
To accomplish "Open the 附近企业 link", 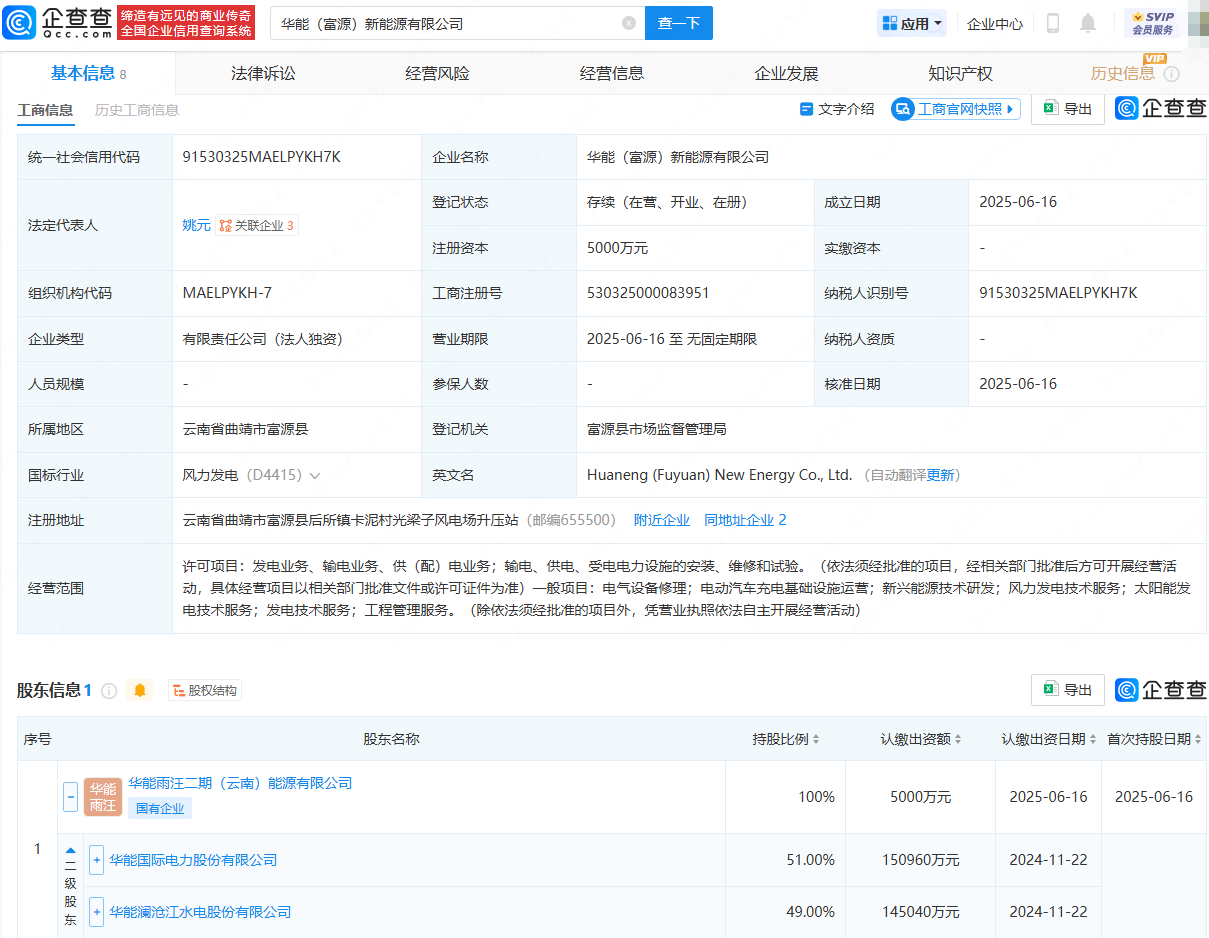I will click(x=661, y=520).
